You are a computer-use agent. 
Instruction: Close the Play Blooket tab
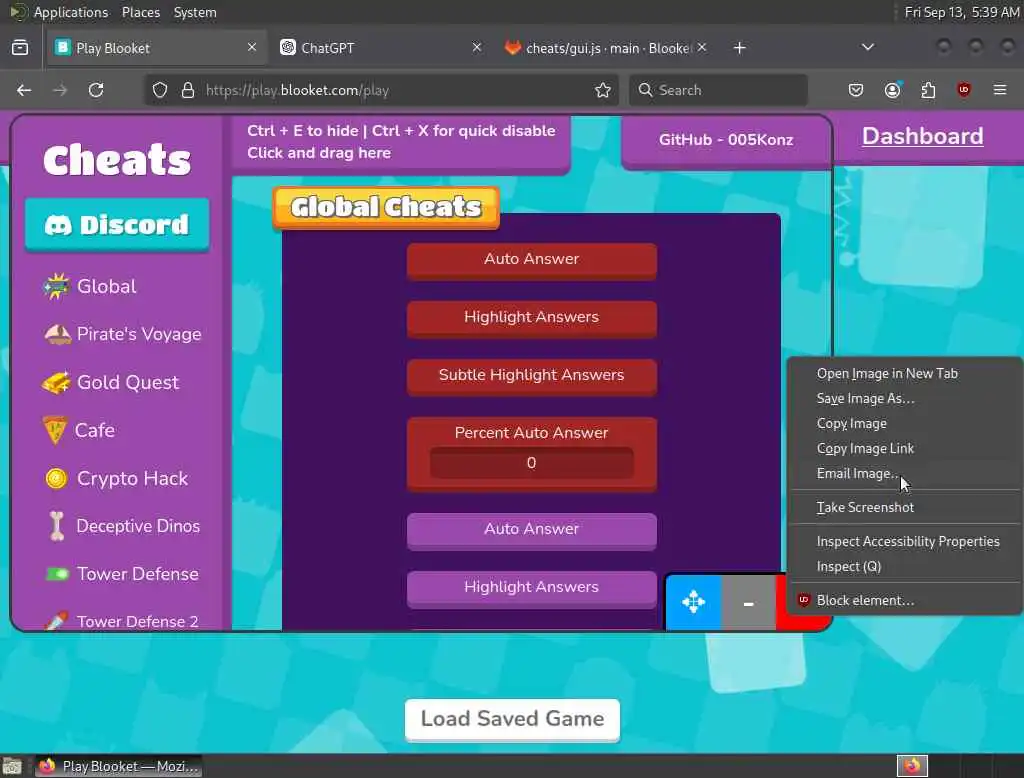click(x=252, y=47)
